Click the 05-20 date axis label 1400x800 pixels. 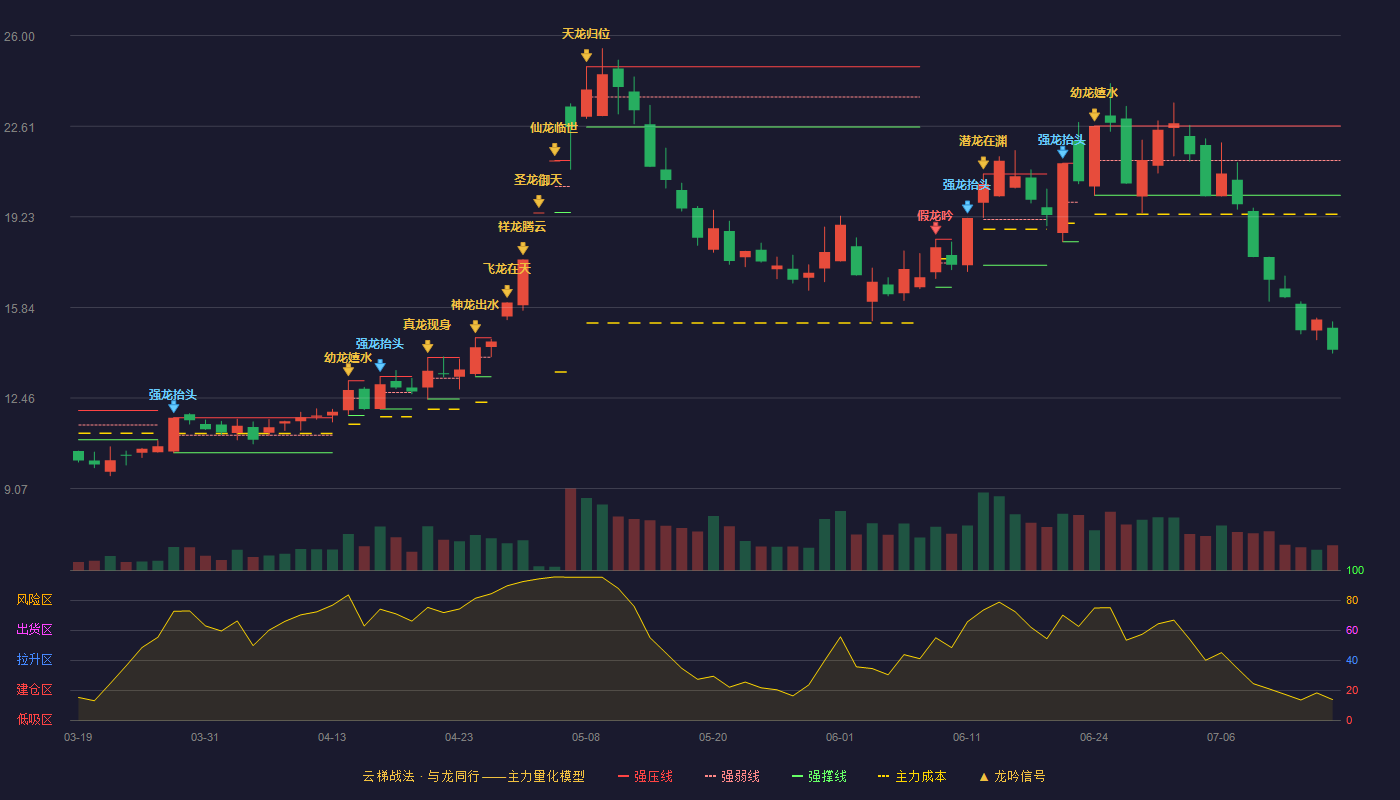[713, 737]
